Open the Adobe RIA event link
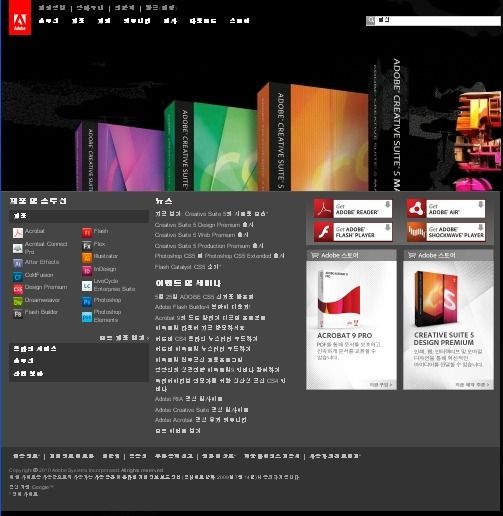 [189, 399]
